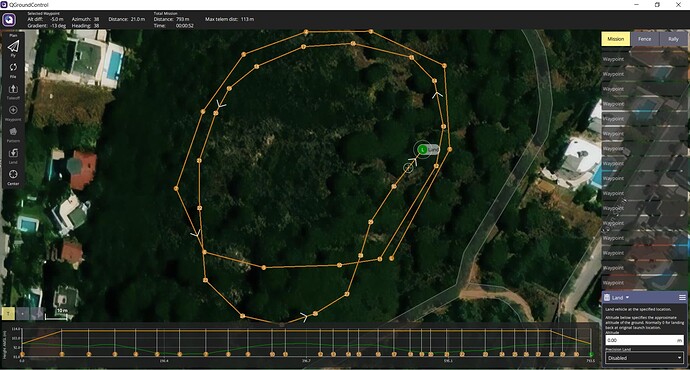Open the Precision Land Disabled dropdown
The width and height of the screenshot is (690, 370).
click(x=644, y=358)
